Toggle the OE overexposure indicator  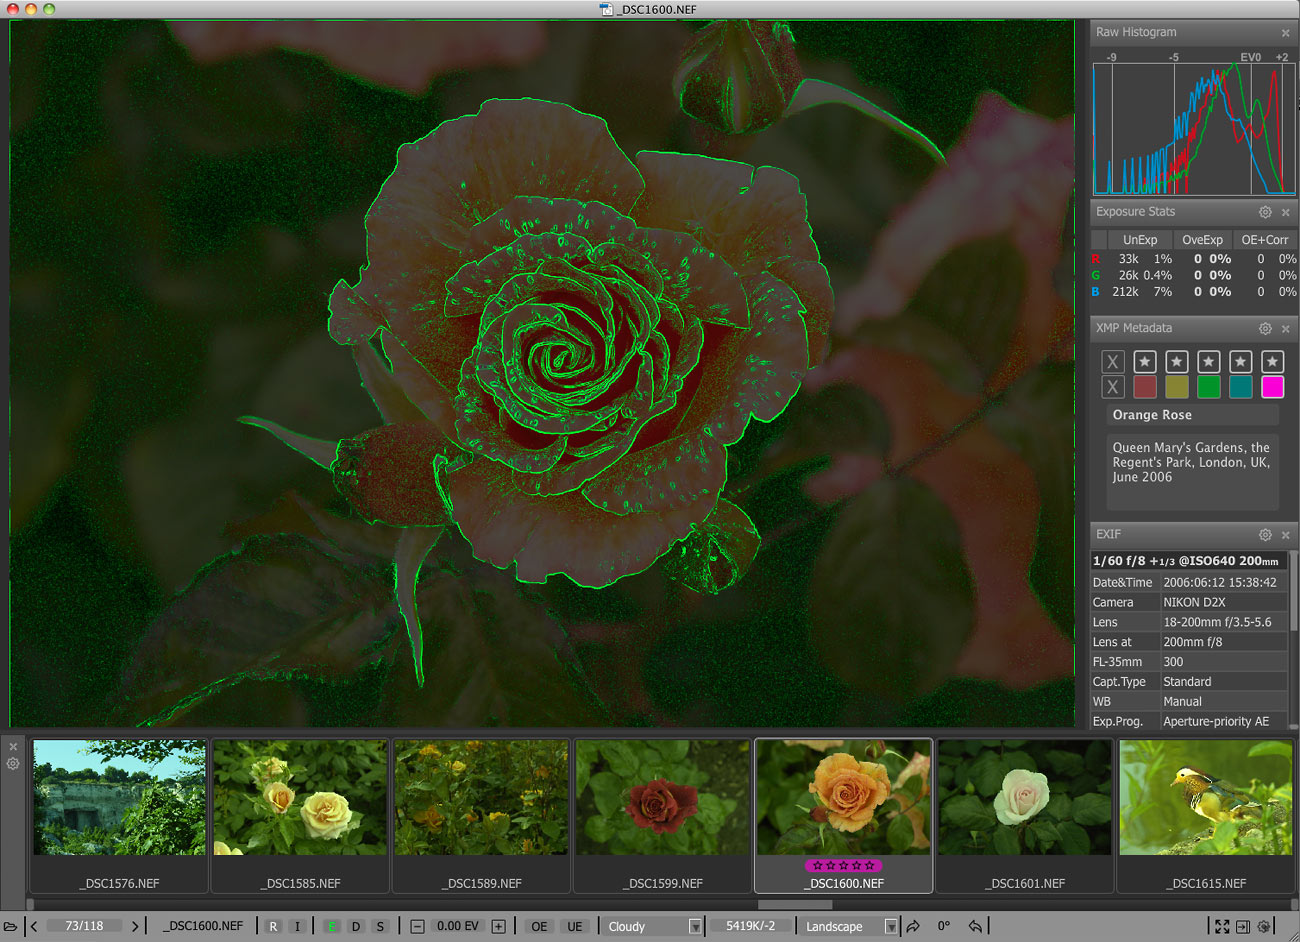[x=539, y=927]
